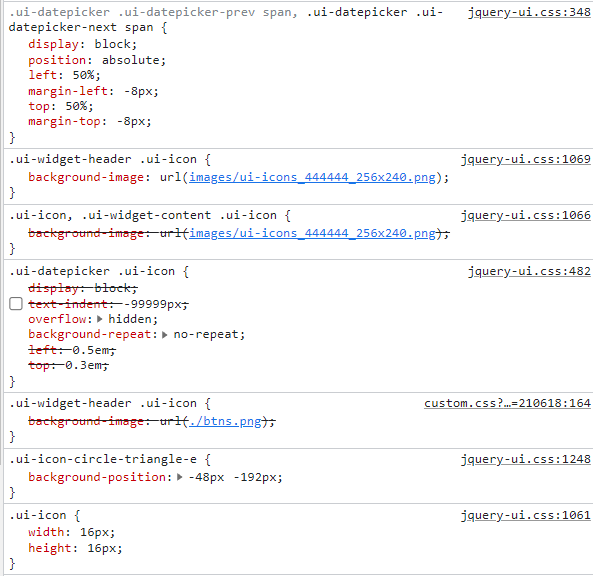Click the .ui-widget-header .ui-icon selector at jquery-ui.css:1069
The width and height of the screenshot is (593, 576).
[103, 159]
